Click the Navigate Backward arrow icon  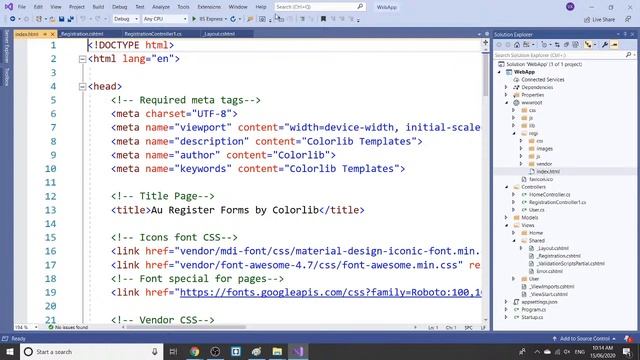(13, 19)
